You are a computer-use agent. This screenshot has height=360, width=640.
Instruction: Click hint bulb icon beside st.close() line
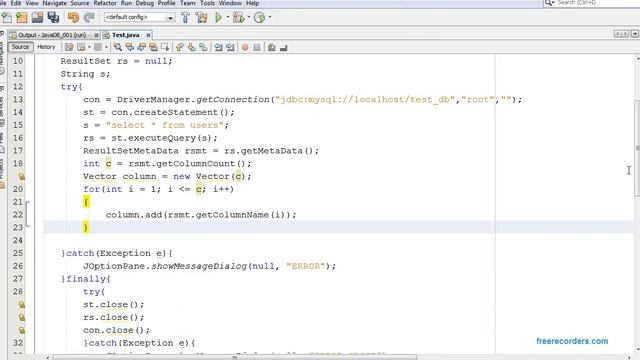pyautogui.click(x=22, y=304)
